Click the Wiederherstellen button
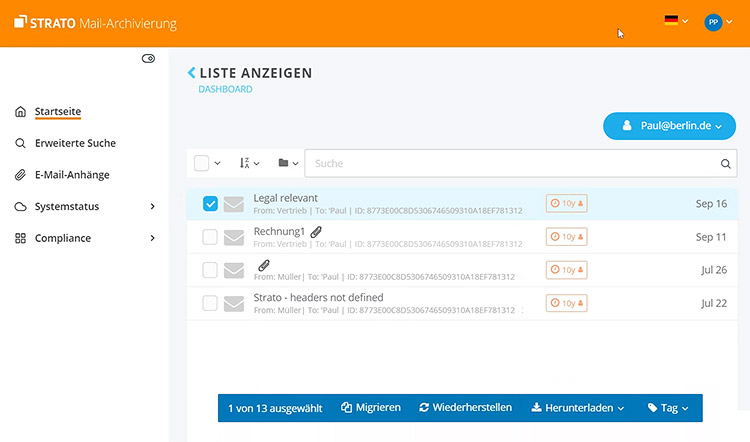 pos(465,408)
